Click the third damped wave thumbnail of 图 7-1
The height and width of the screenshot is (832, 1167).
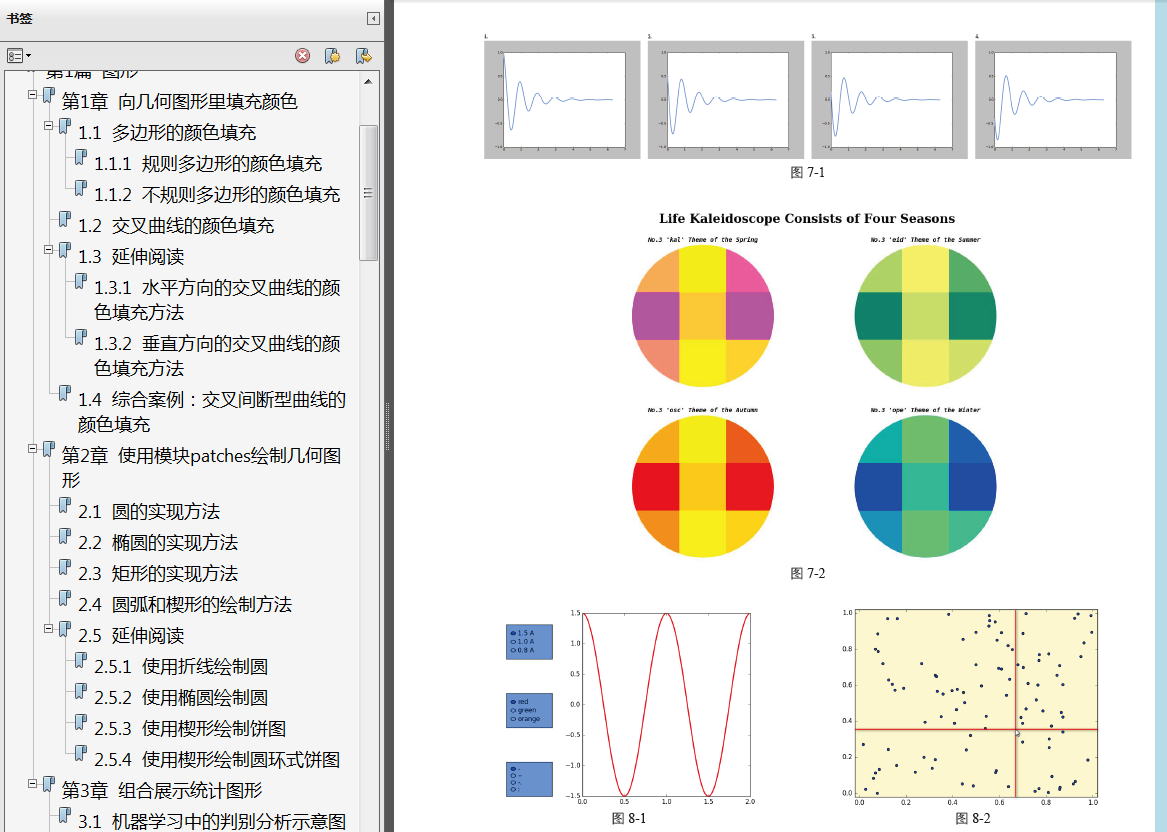point(889,100)
